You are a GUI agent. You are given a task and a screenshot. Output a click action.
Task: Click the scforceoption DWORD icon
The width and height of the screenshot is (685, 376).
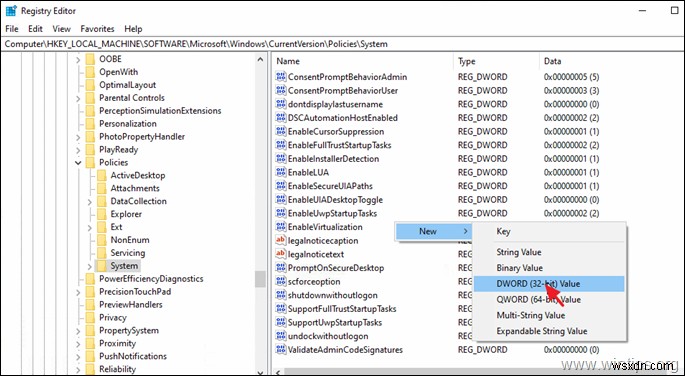coord(280,281)
